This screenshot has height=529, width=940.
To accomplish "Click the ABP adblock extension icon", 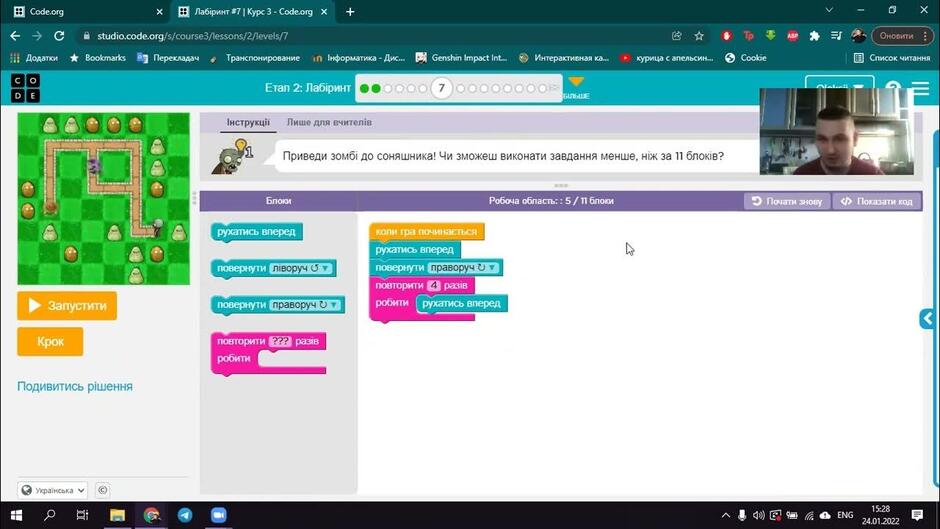I will click(793, 36).
